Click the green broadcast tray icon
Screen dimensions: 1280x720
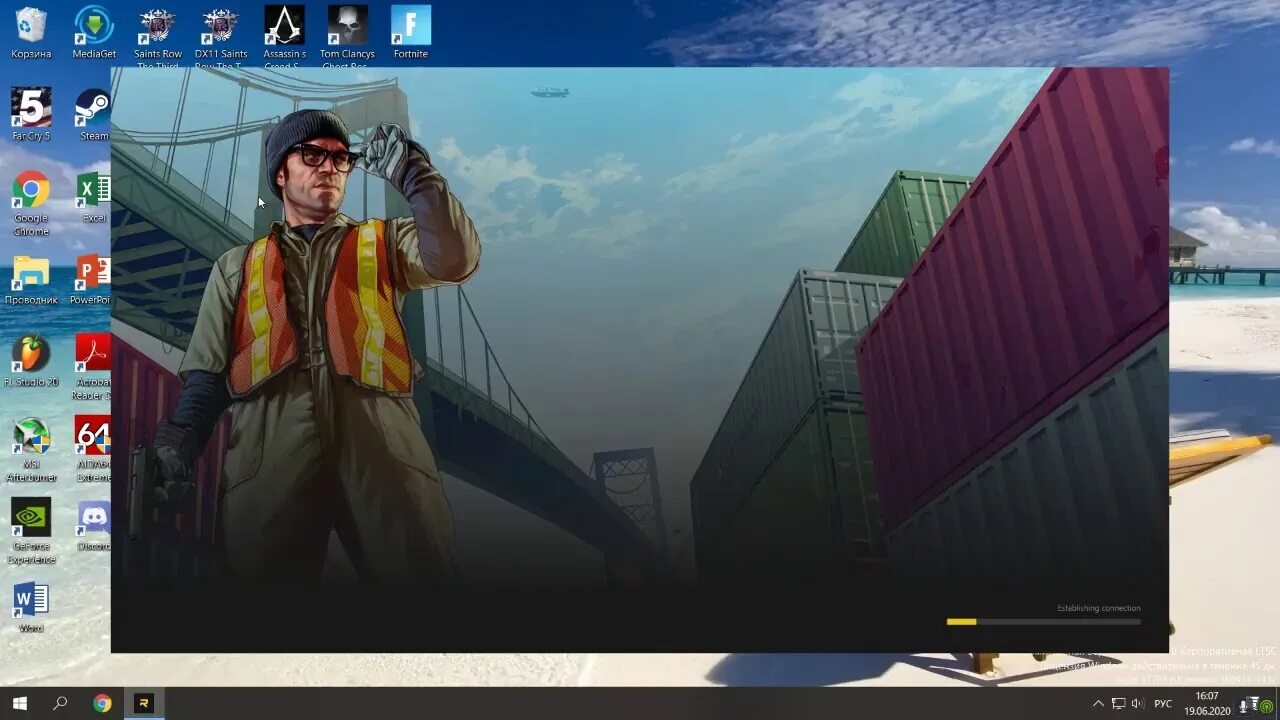1266,706
